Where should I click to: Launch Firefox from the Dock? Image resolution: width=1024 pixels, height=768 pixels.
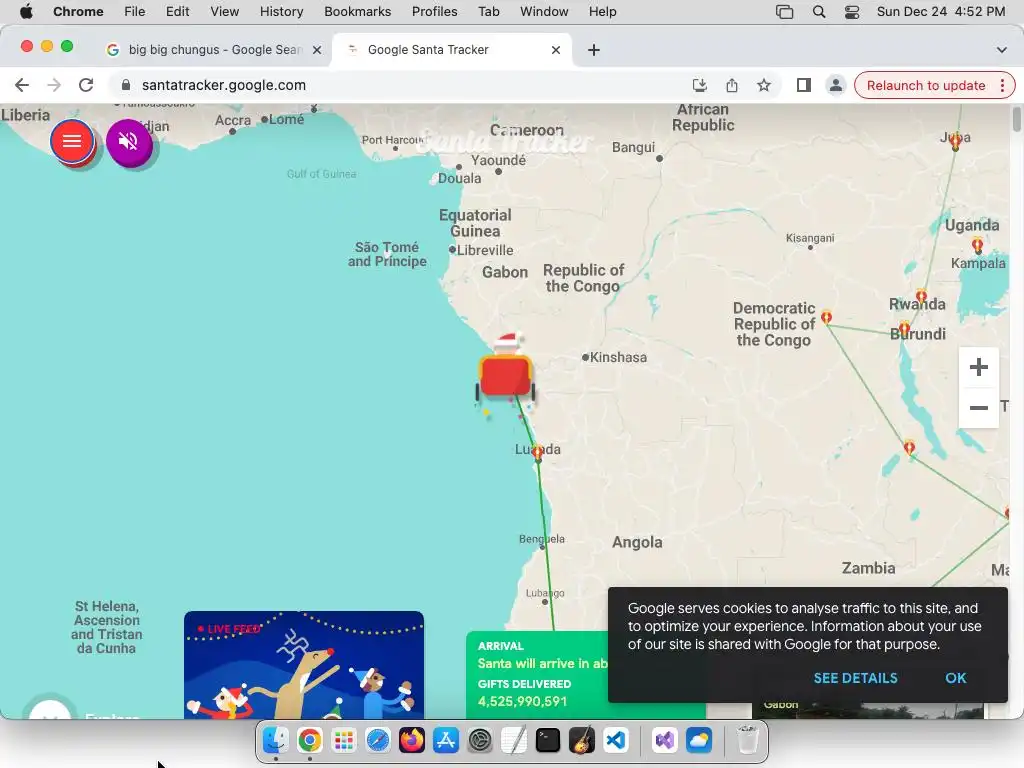[x=411, y=741]
